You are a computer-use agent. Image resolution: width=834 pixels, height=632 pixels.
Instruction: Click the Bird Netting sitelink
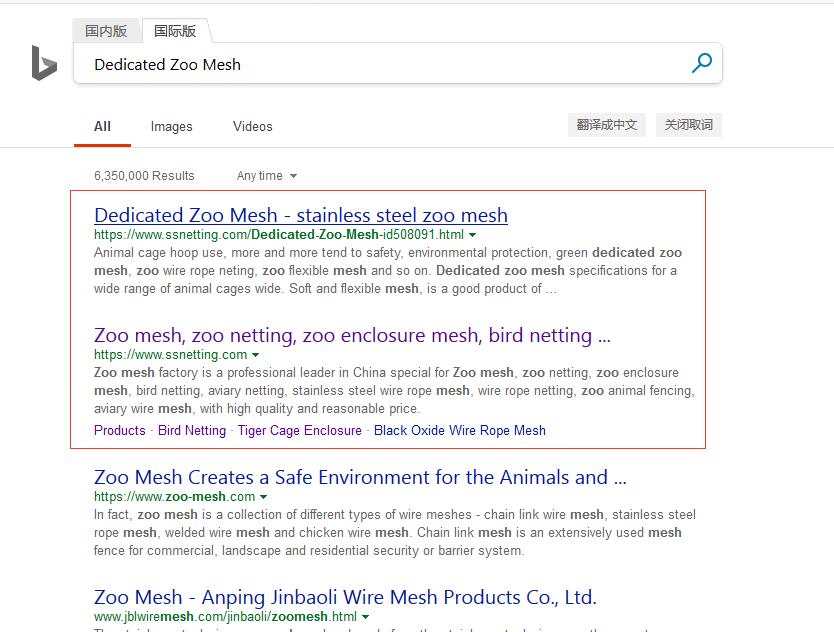tap(192, 430)
